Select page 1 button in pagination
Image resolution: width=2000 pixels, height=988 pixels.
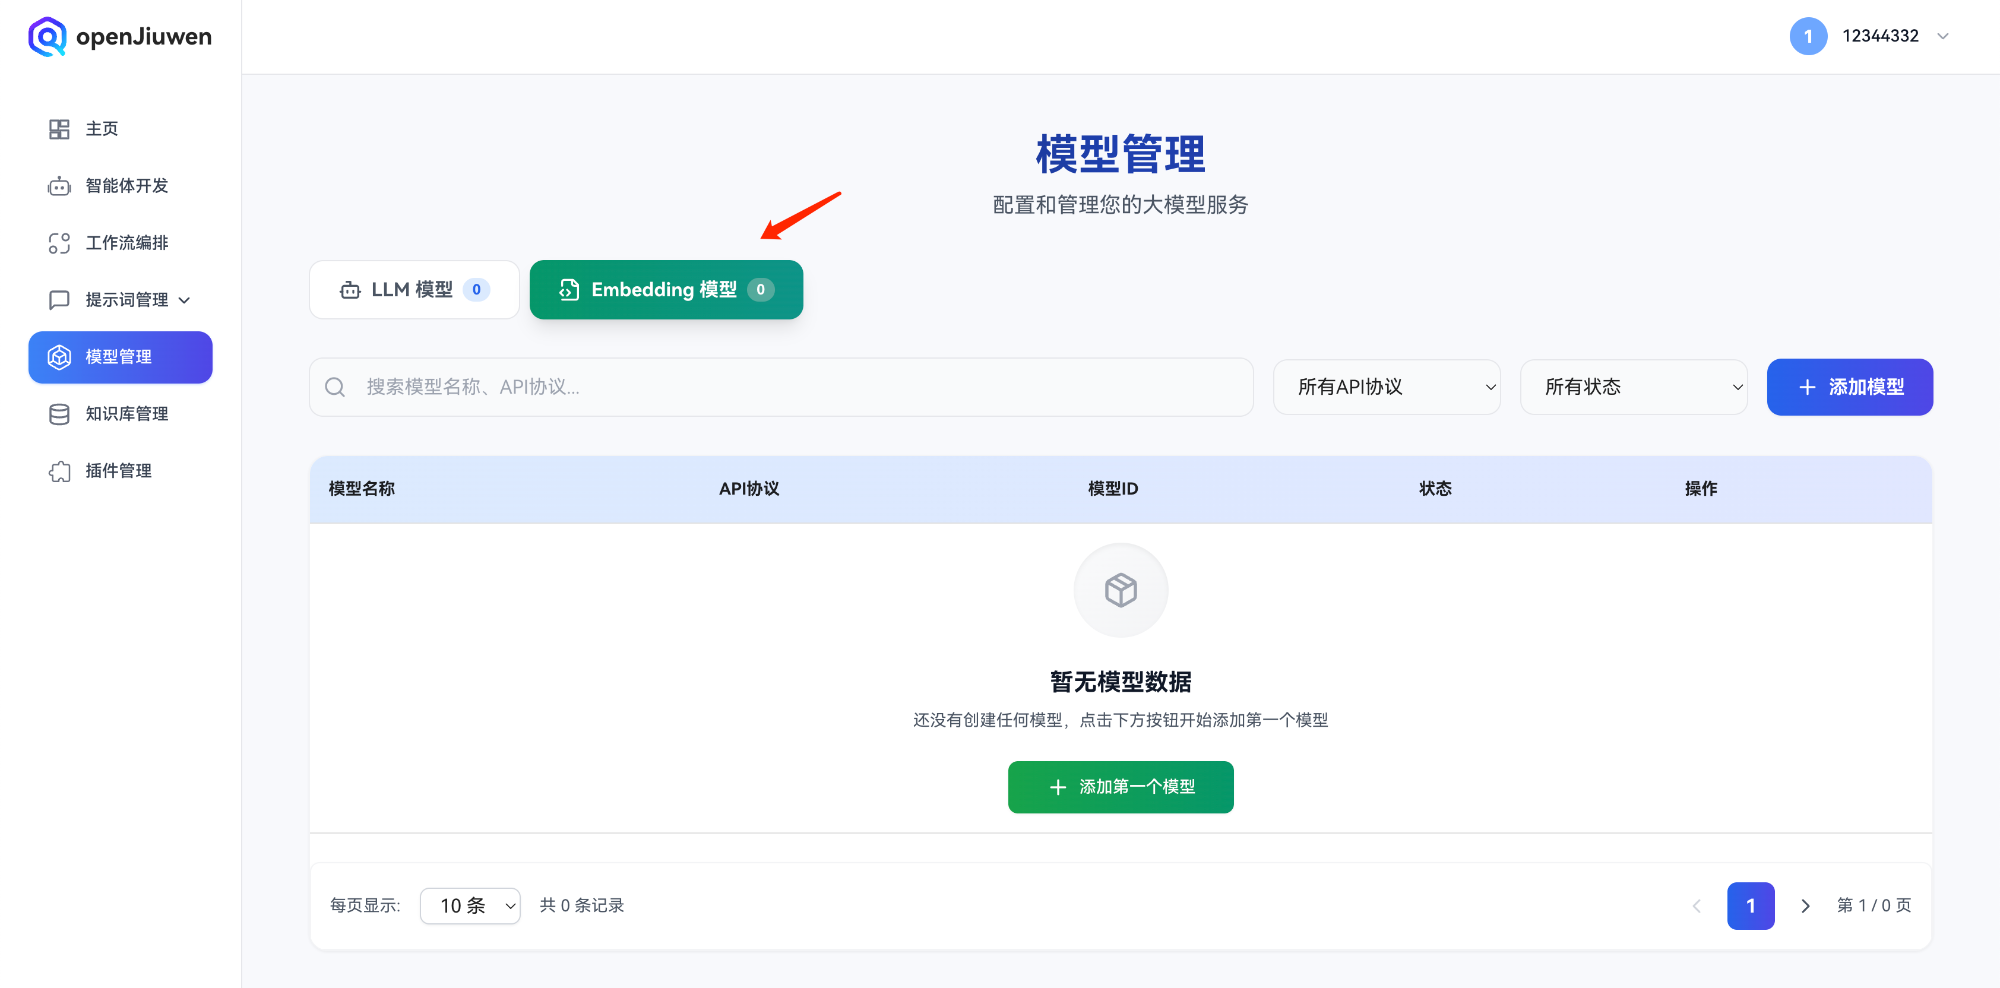[1751, 906]
